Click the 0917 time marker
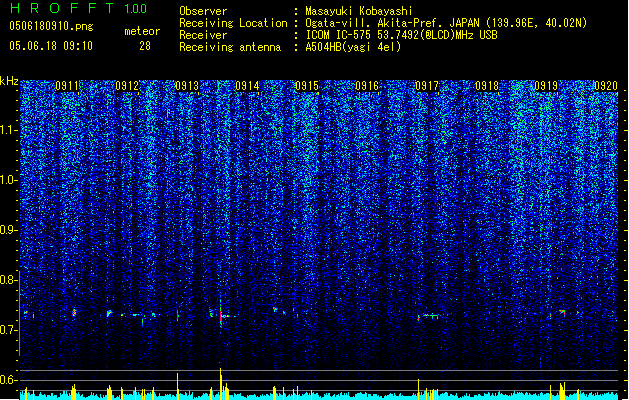 427,86
